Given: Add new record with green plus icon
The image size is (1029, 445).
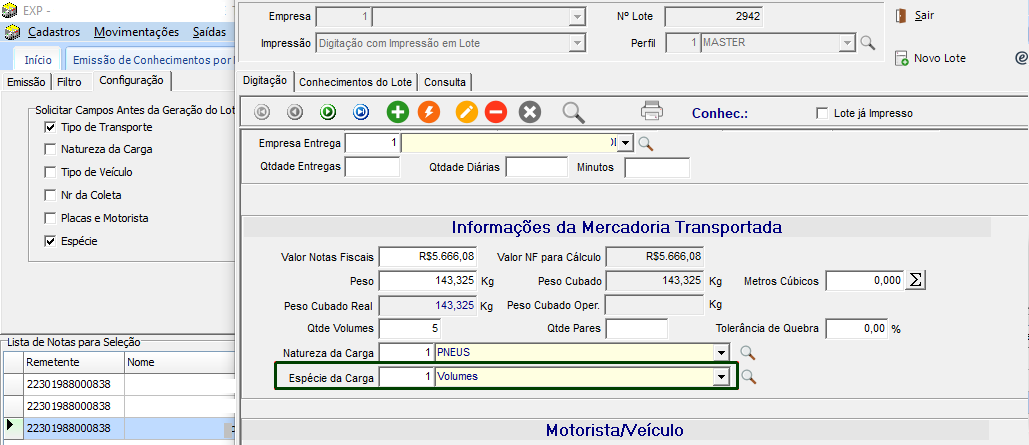Looking at the screenshot, I should click(x=397, y=112).
